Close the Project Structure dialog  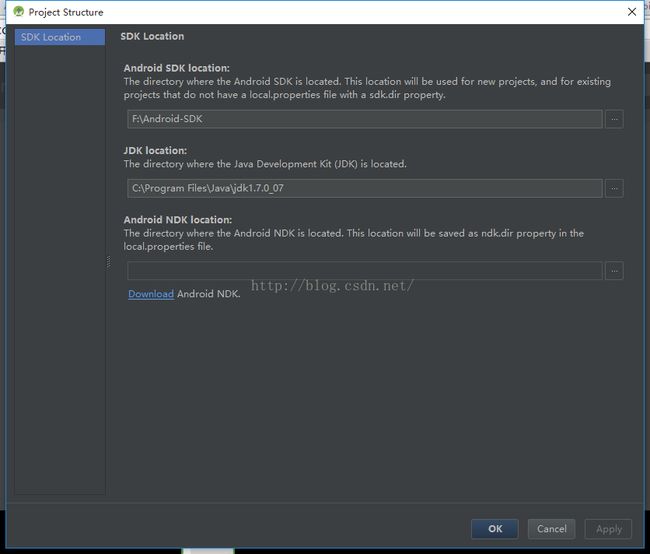pos(632,12)
